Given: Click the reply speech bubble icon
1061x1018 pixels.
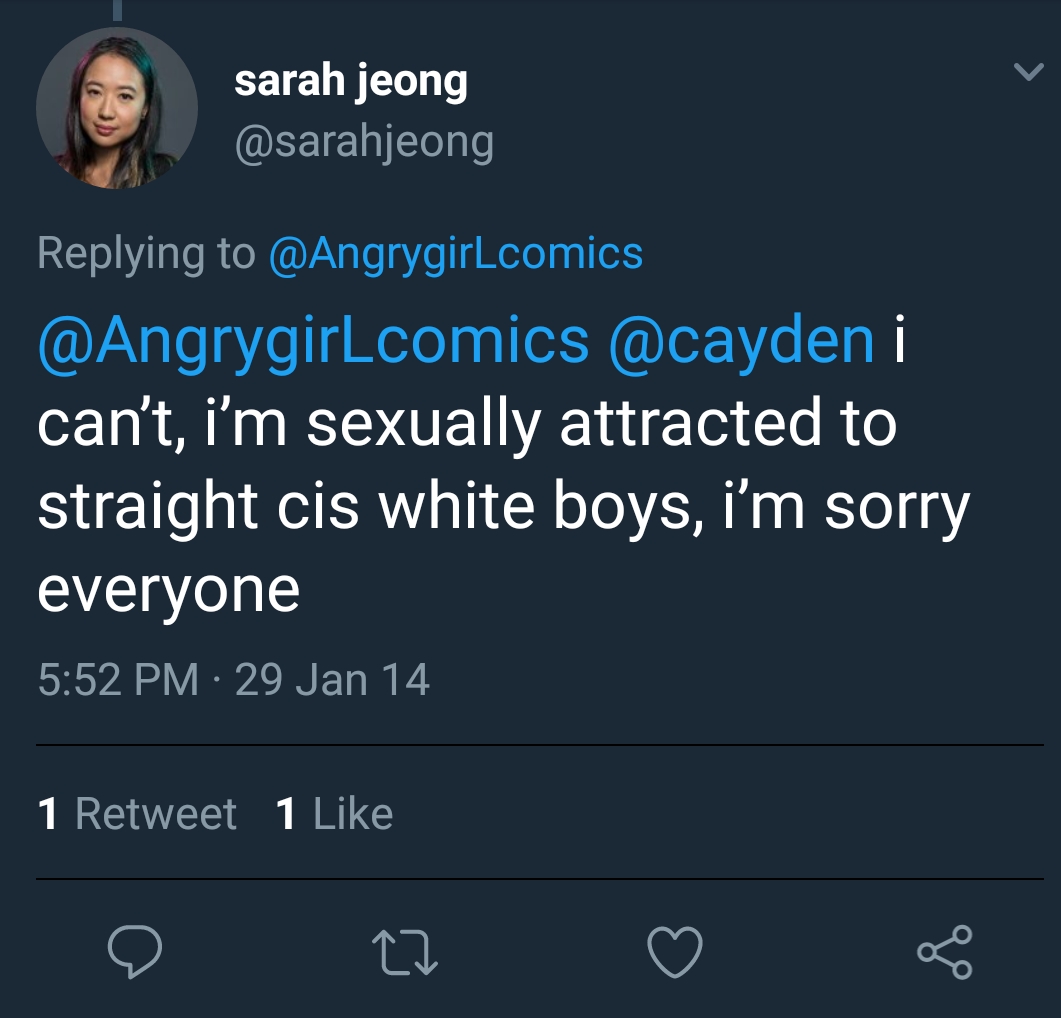Looking at the screenshot, I should 134,951.
